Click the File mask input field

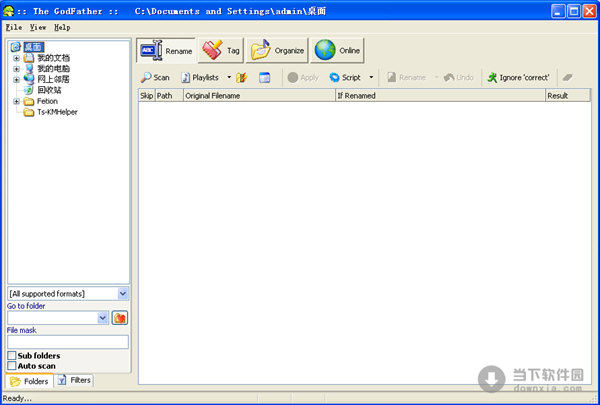tap(68, 342)
